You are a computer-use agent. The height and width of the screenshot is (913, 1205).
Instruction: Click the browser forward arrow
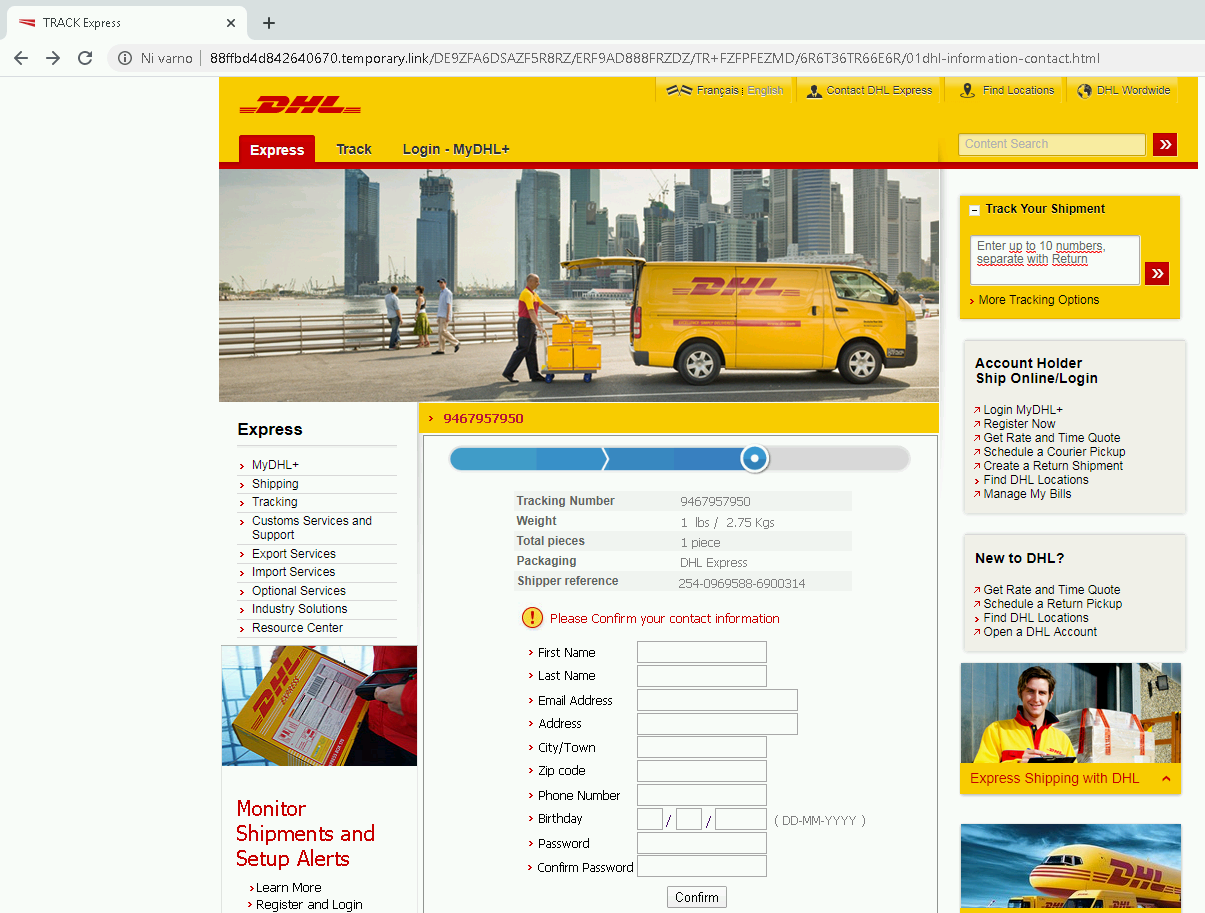pos(53,58)
